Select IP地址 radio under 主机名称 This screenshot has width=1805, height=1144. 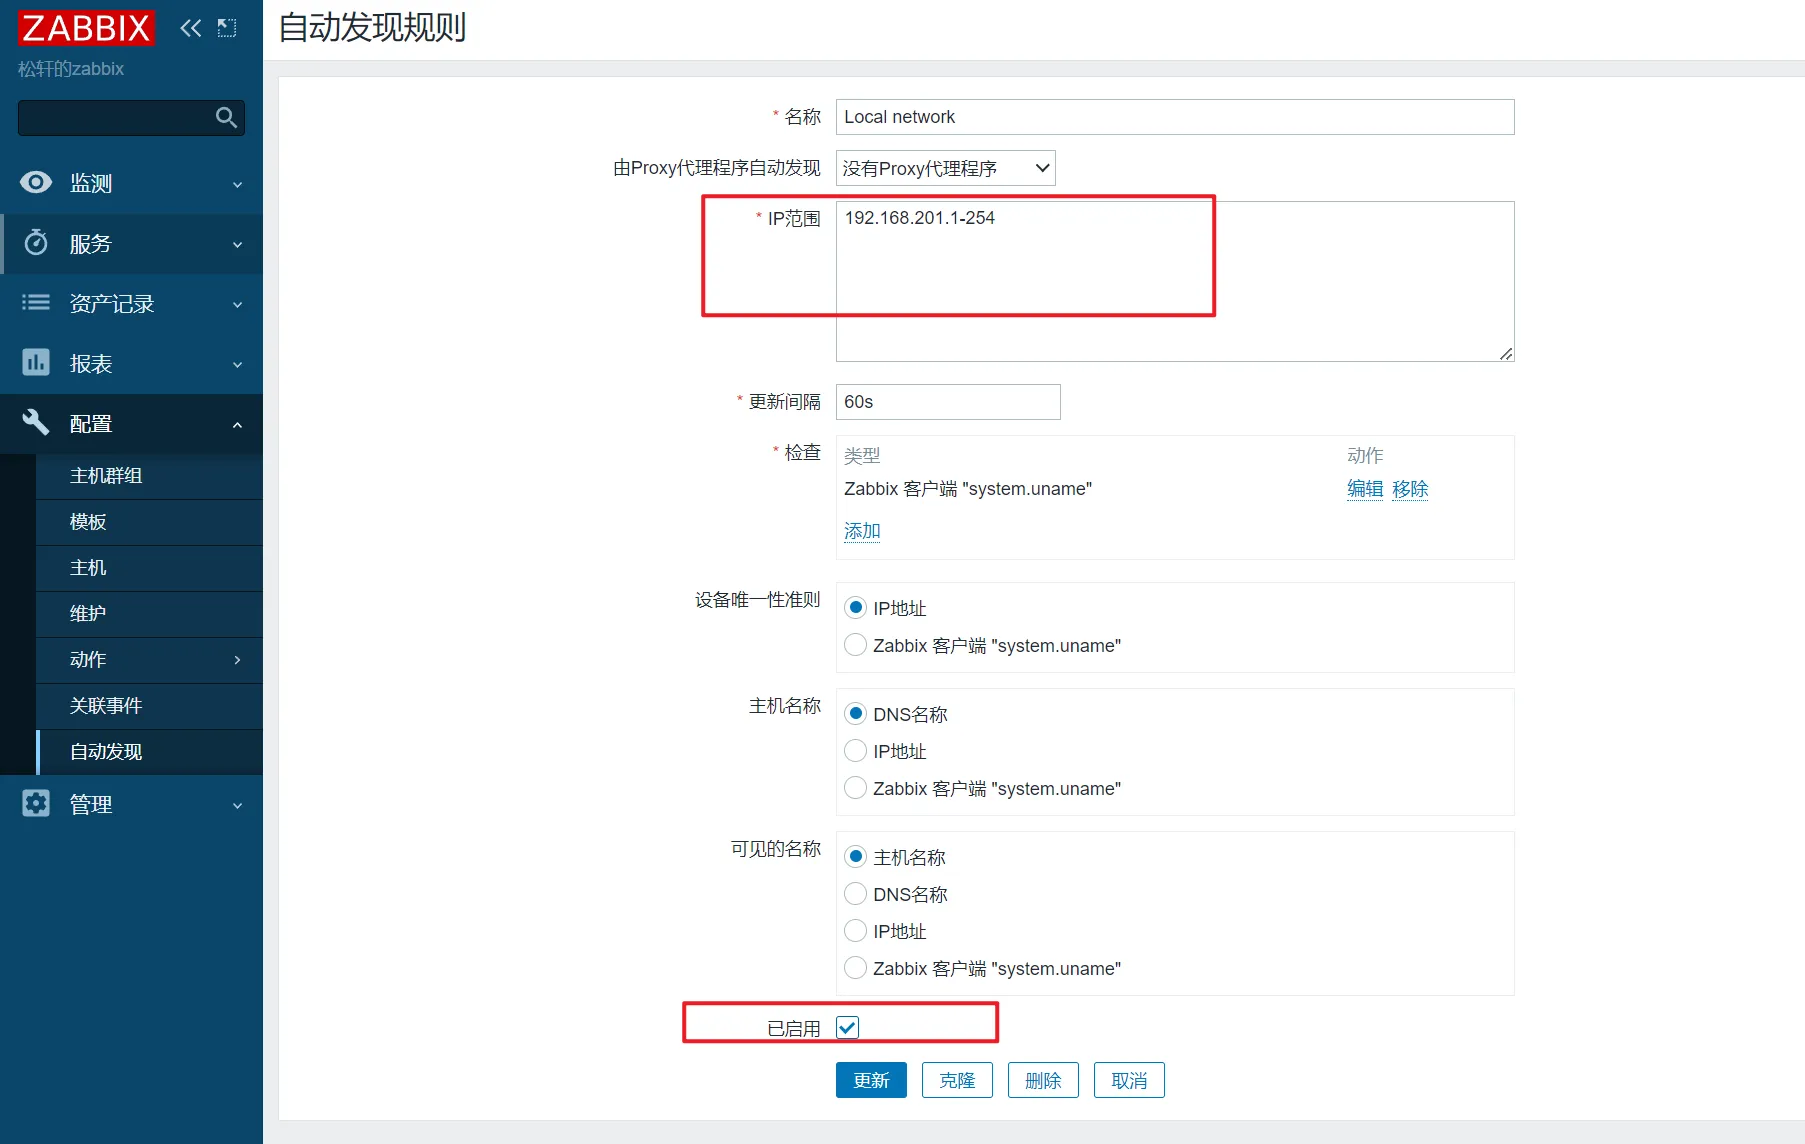pyautogui.click(x=856, y=751)
